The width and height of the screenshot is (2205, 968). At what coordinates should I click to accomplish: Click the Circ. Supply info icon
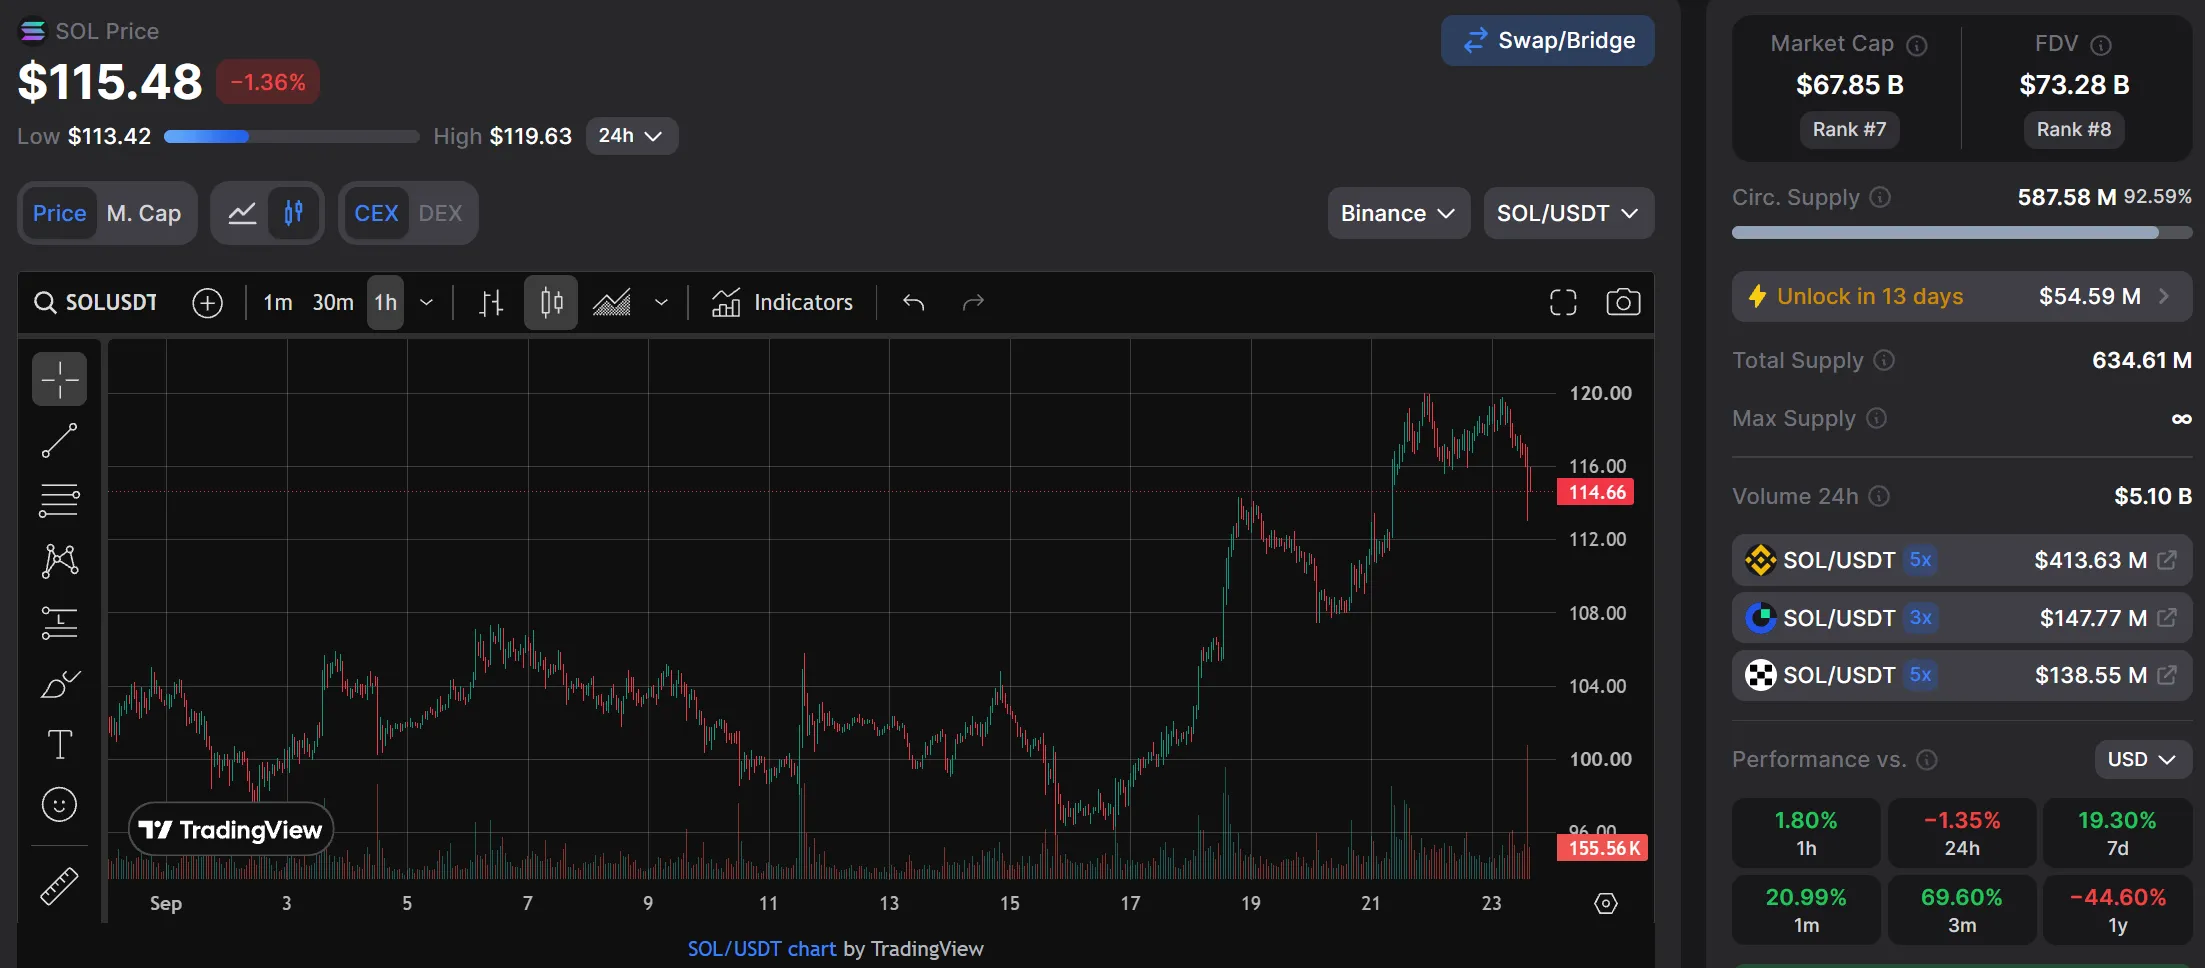tap(1880, 197)
